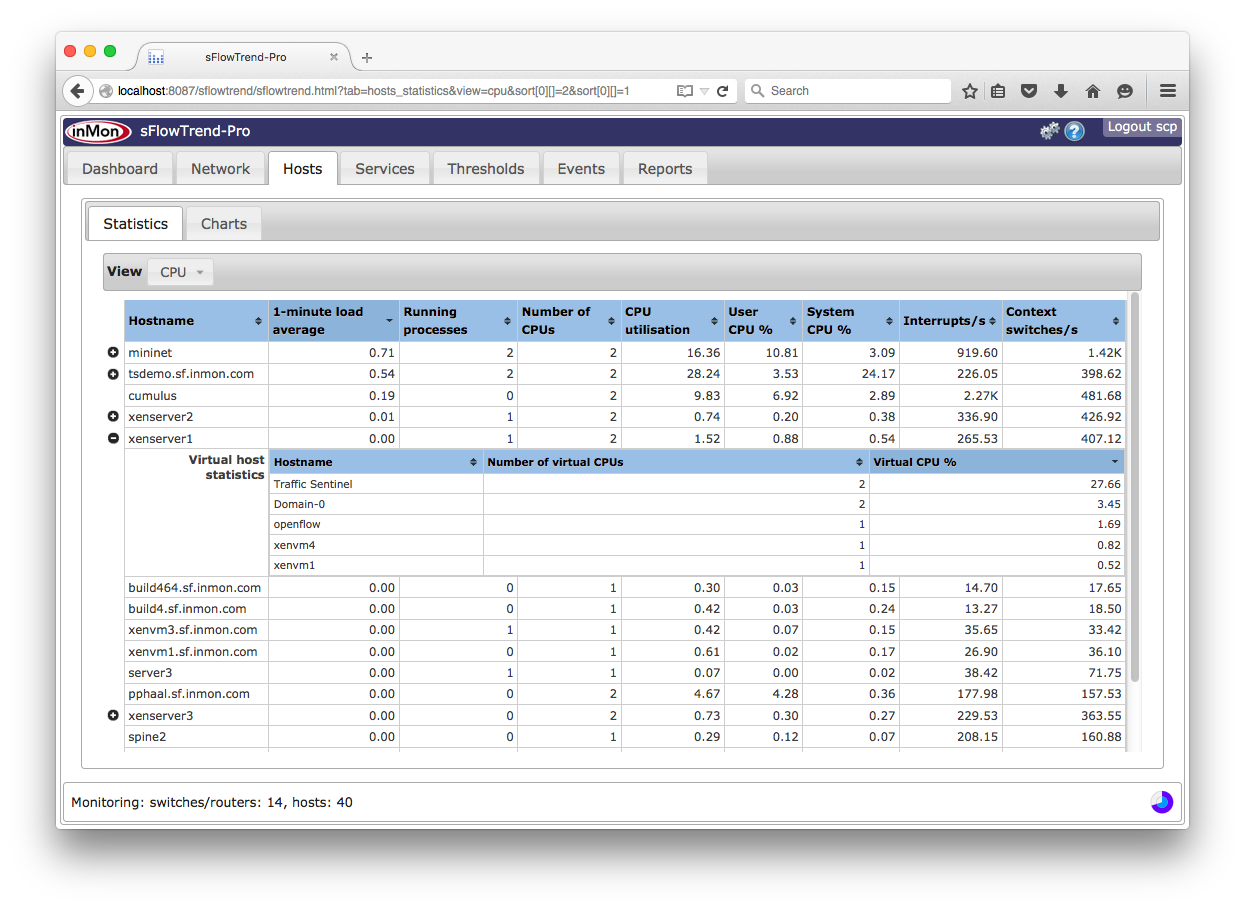
Task: Open the Reports tab
Action: [x=665, y=169]
